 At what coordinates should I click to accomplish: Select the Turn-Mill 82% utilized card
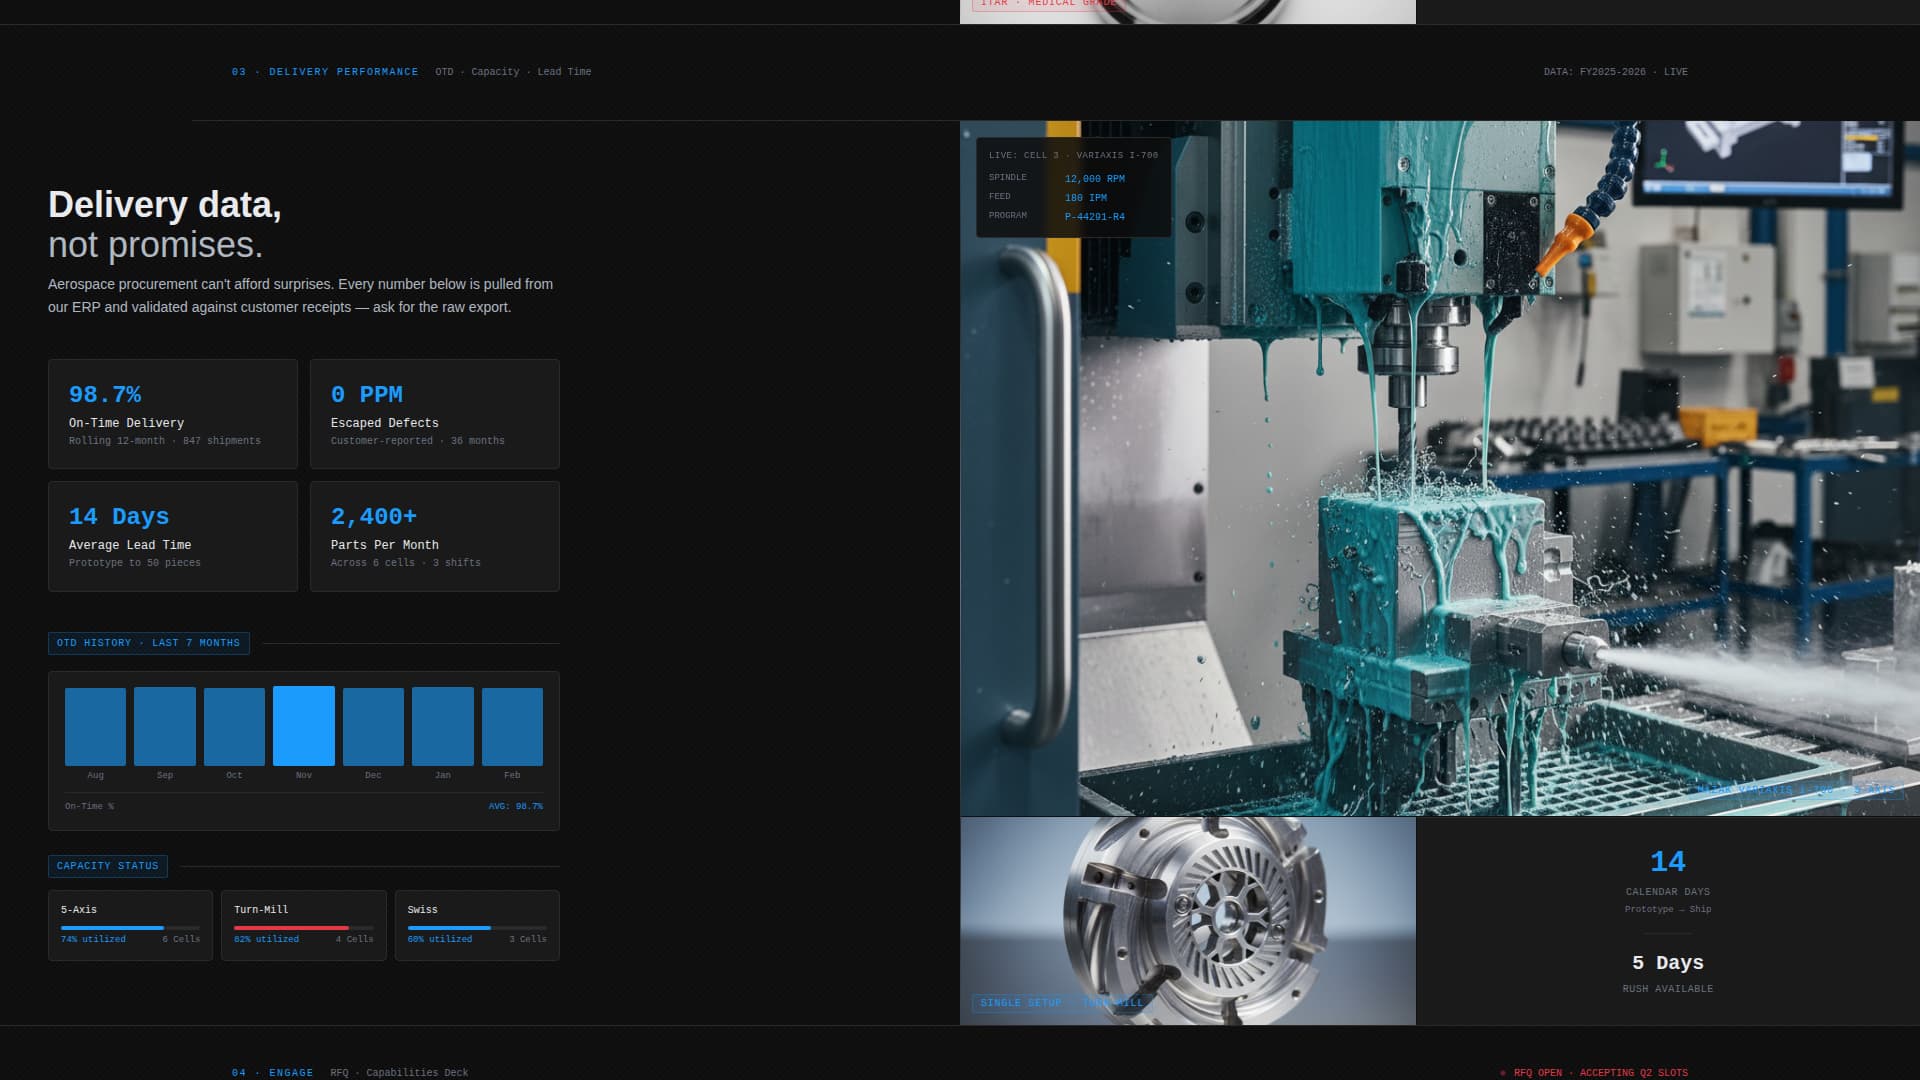303,924
